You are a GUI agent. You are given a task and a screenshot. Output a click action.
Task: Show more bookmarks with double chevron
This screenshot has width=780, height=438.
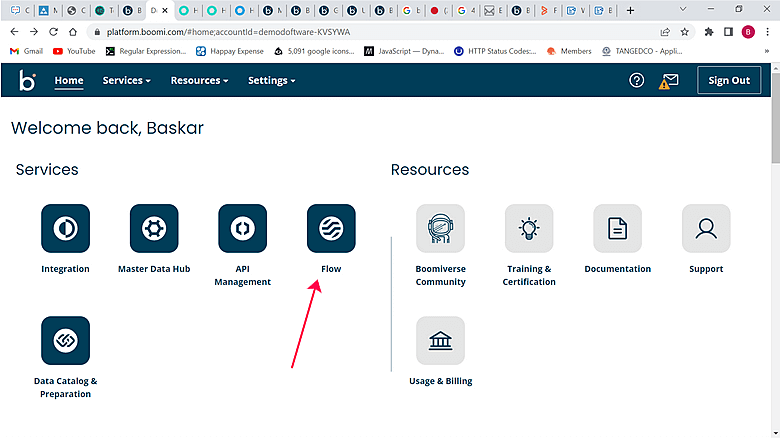tap(767, 51)
